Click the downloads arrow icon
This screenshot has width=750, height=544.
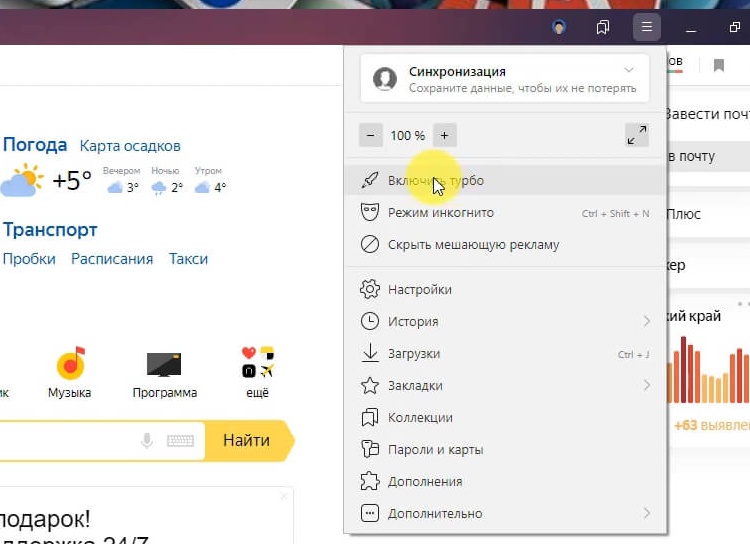[x=370, y=353]
